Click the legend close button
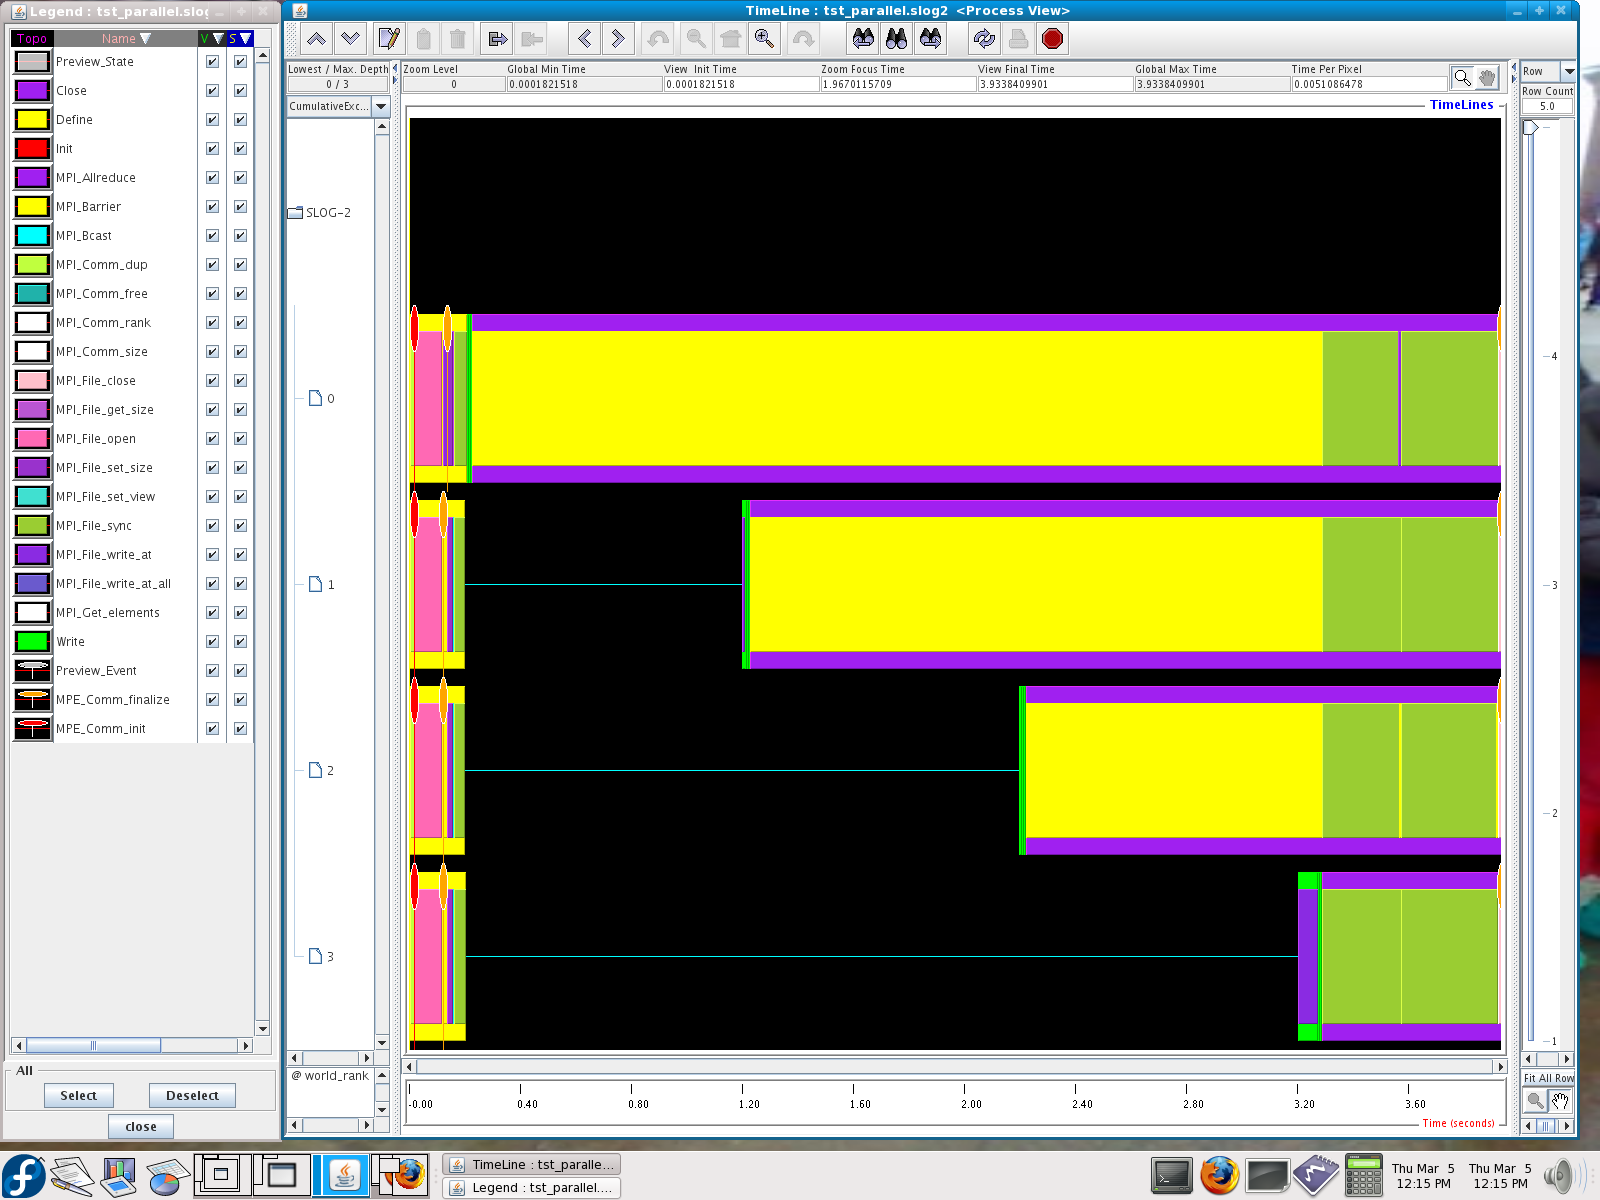This screenshot has width=1600, height=1200. pyautogui.click(x=140, y=1126)
